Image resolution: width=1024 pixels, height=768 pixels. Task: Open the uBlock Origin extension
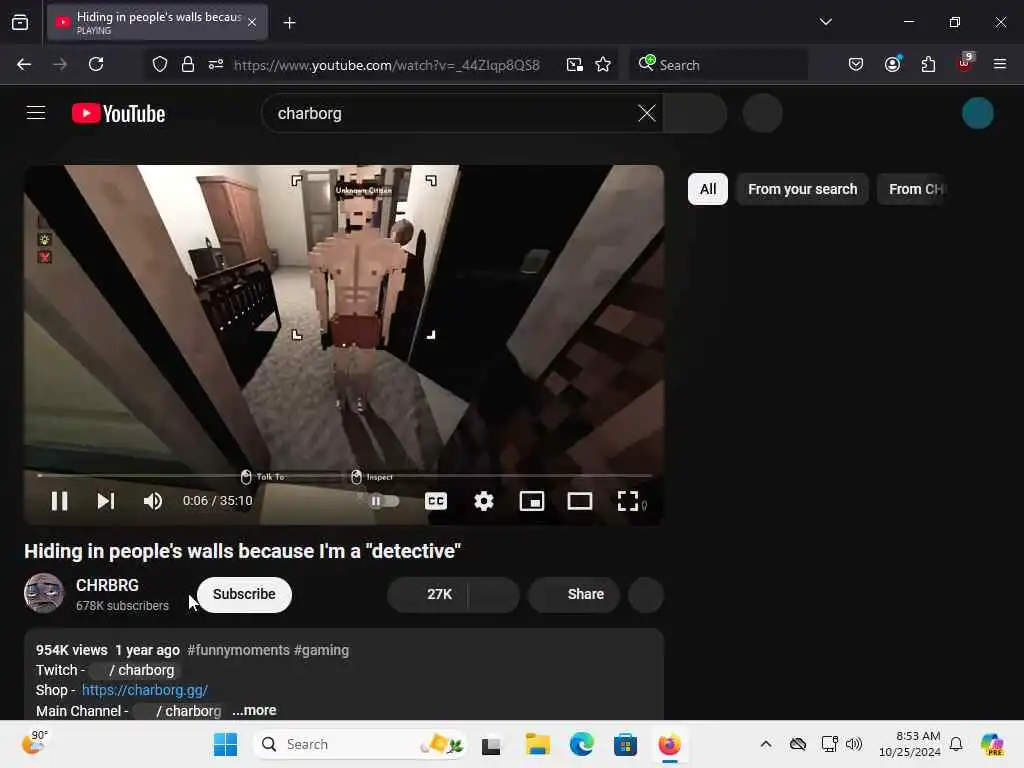point(965,63)
